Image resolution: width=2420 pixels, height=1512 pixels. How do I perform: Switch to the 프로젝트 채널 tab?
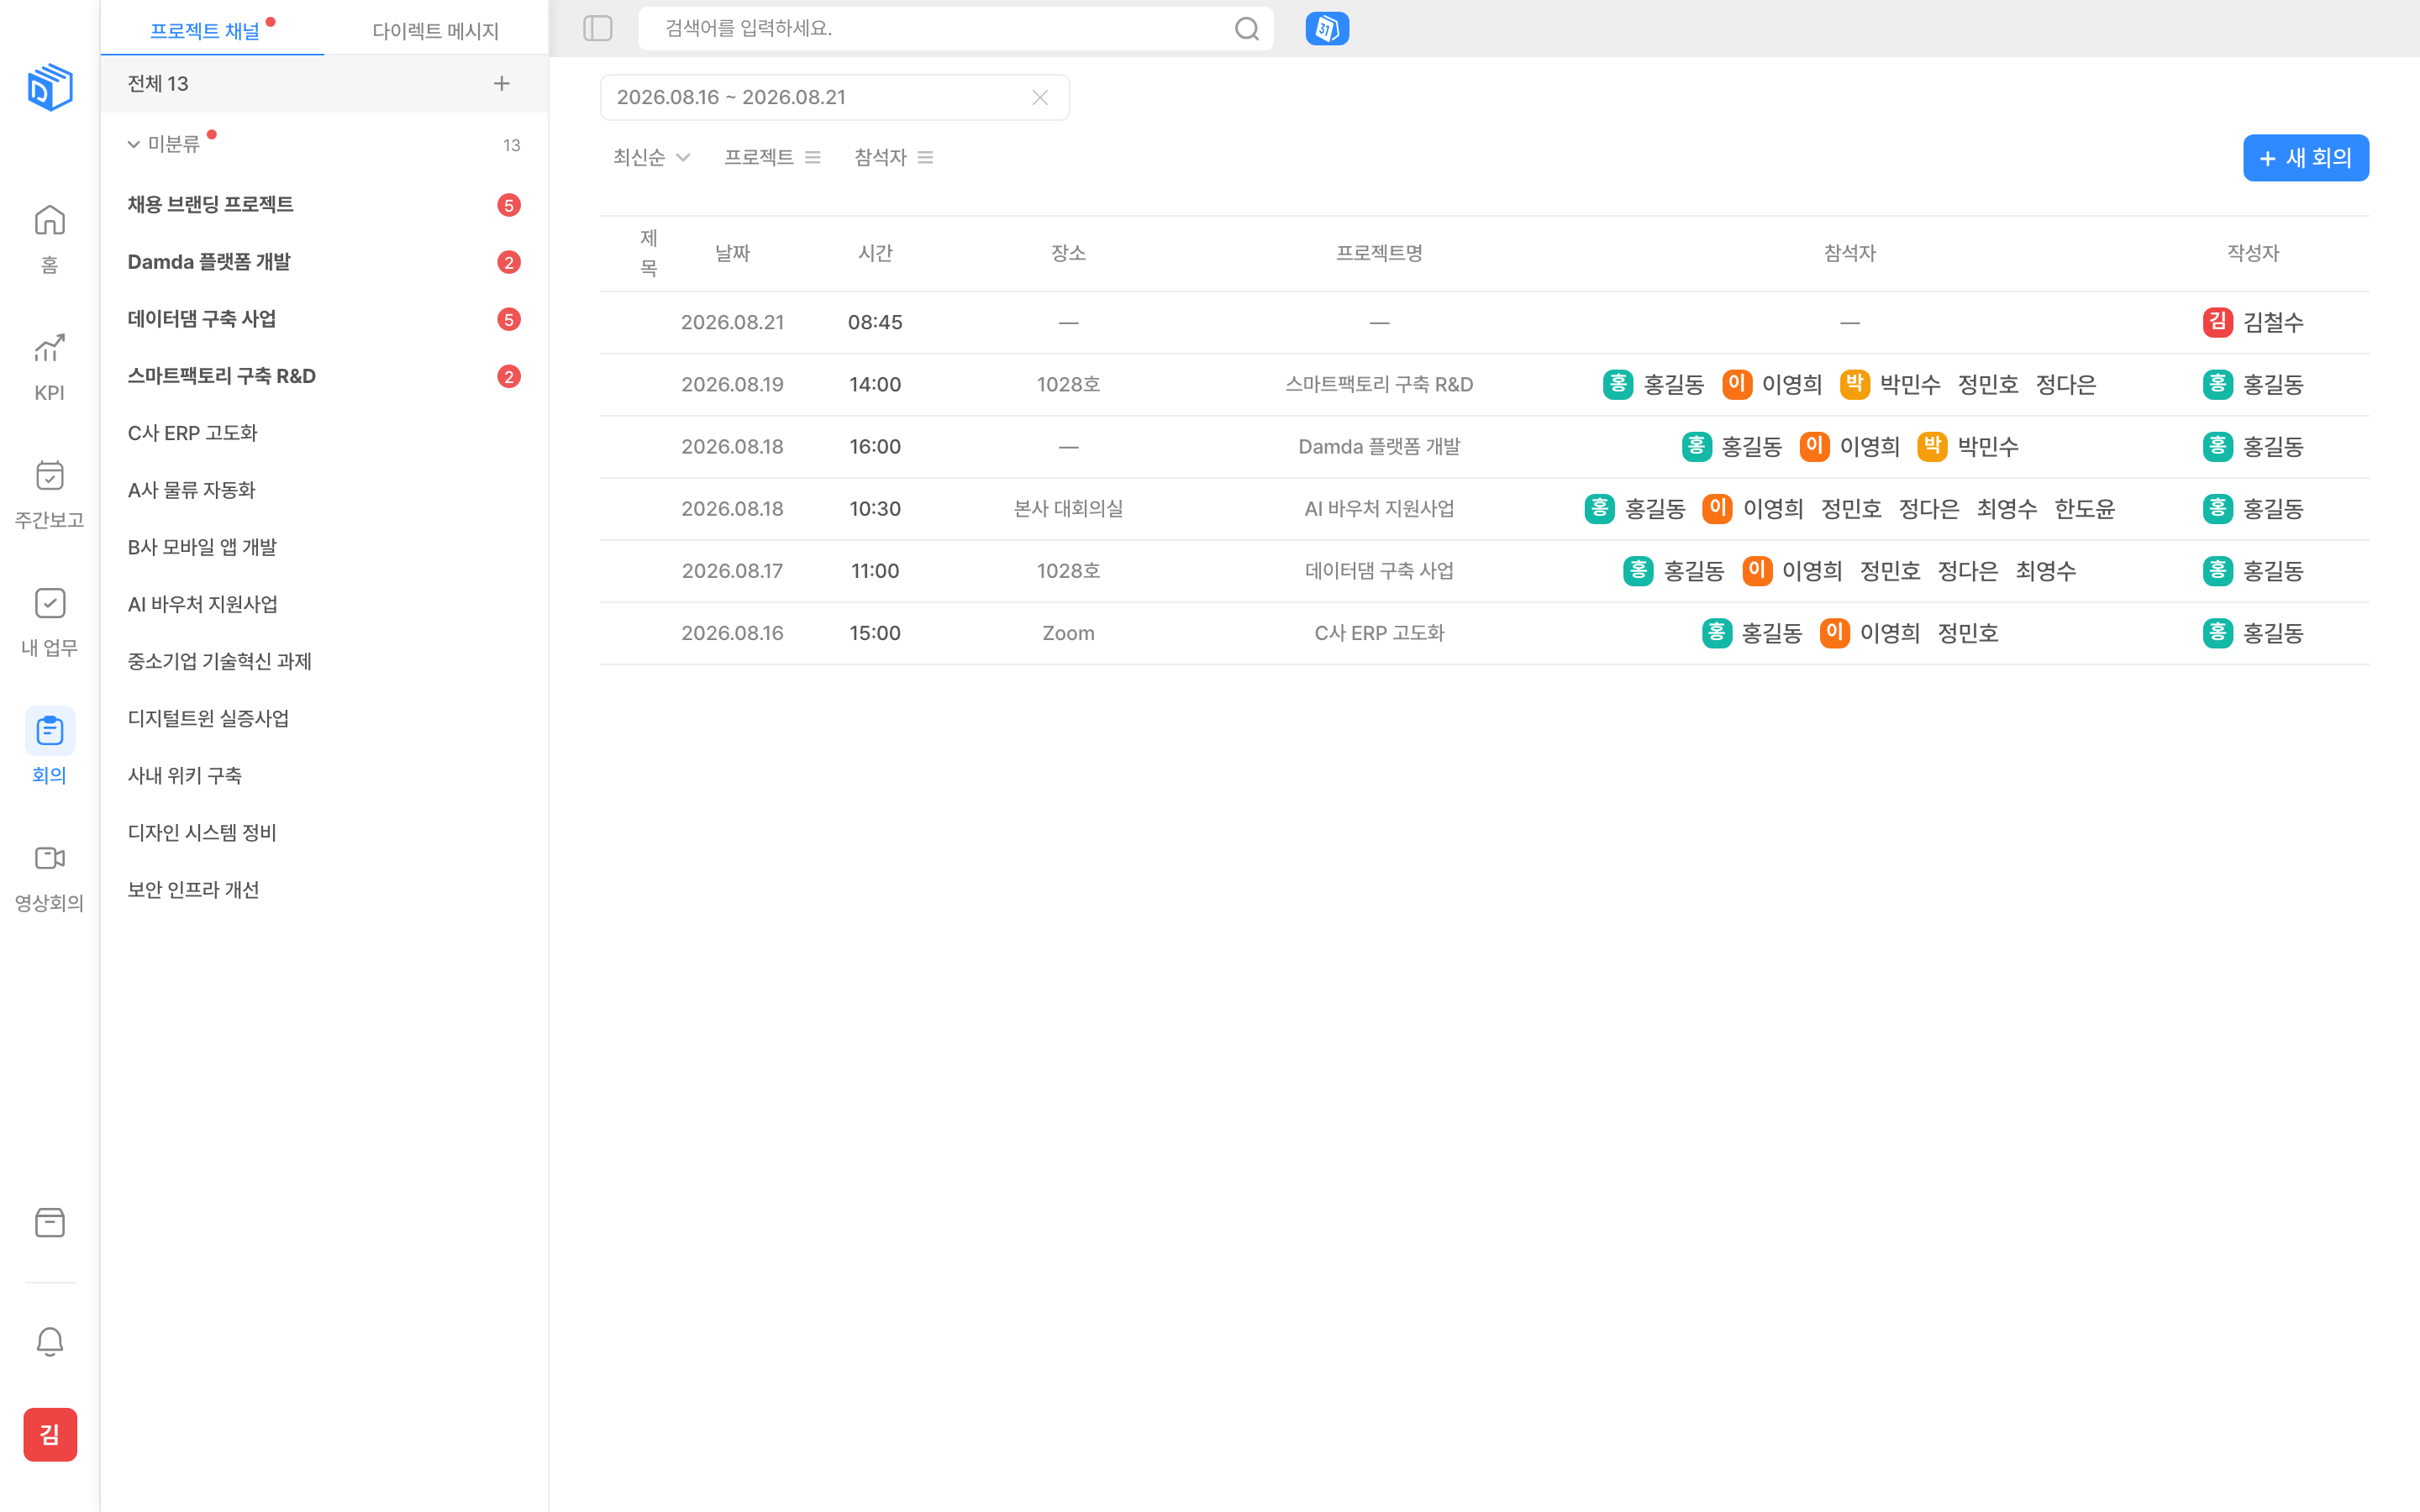tap(212, 30)
